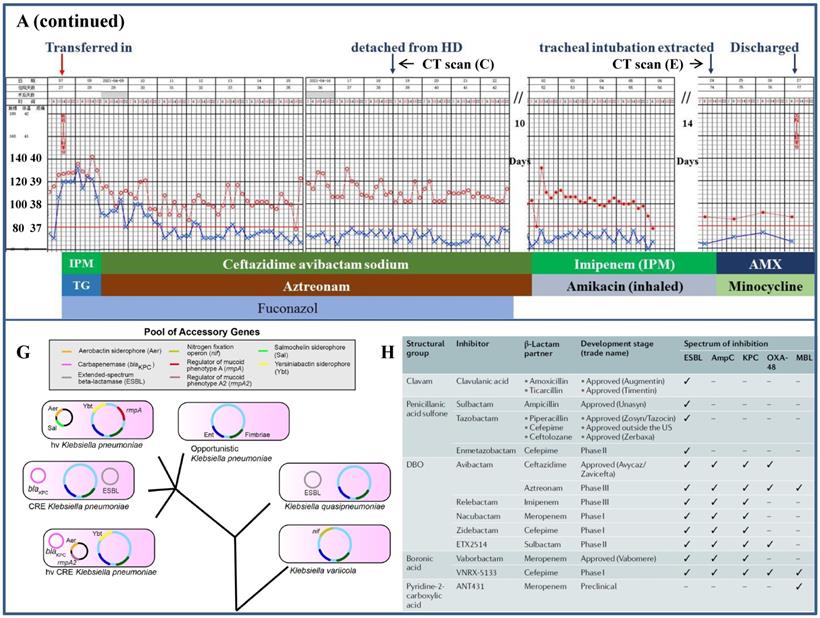Click the 'Amikacin (inhaled)' treatment bar
The width and height of the screenshot is (820, 618).
(x=624, y=285)
